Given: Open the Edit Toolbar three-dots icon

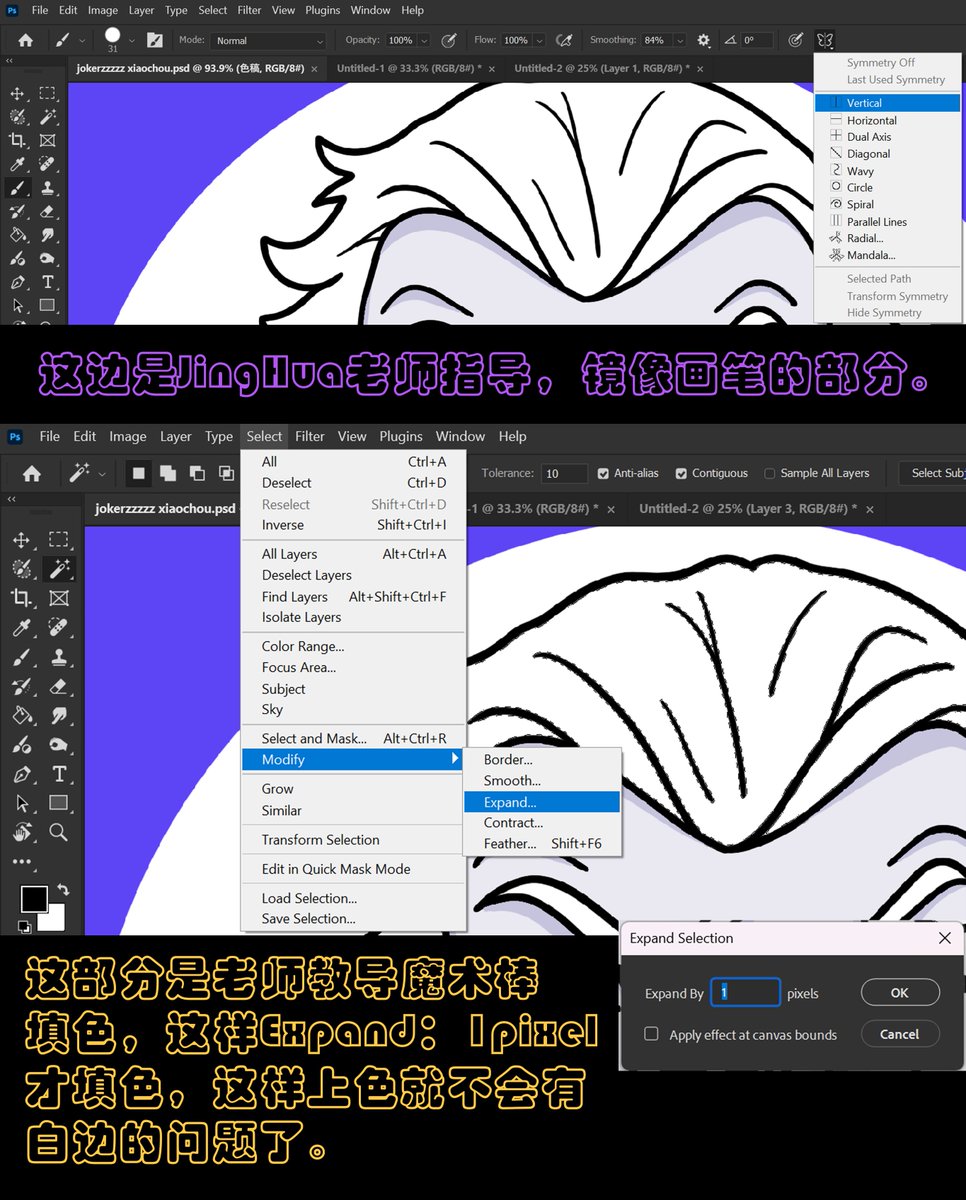Looking at the screenshot, I should [x=21, y=861].
